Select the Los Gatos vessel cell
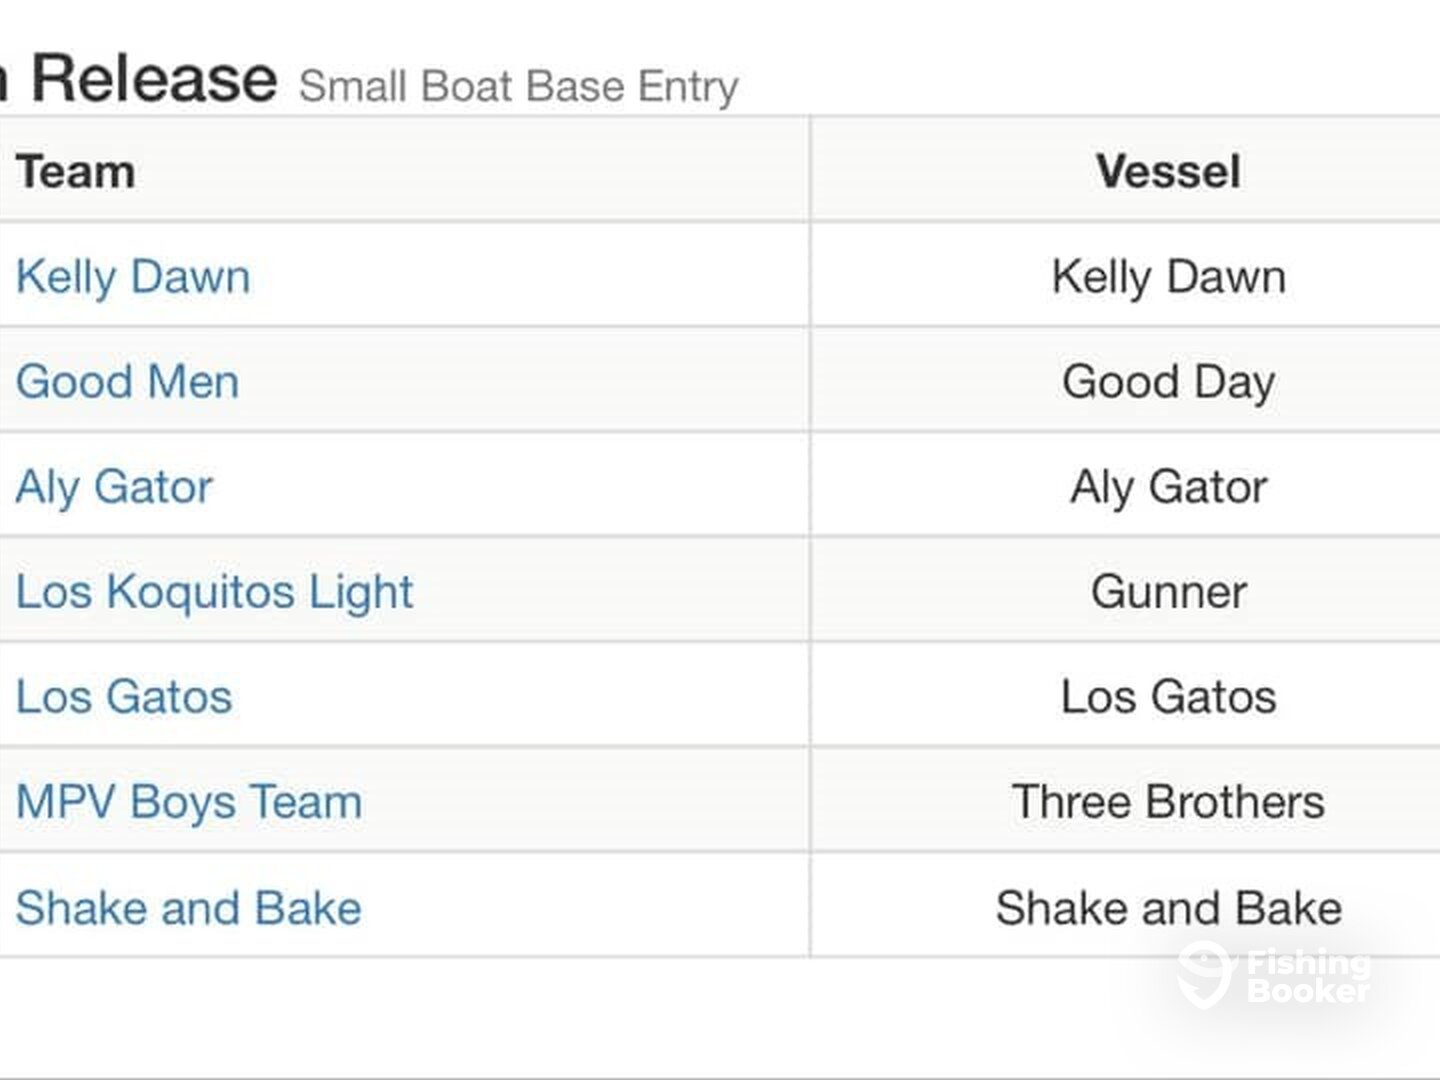Viewport: 1440px width, 1080px height. (1125, 697)
